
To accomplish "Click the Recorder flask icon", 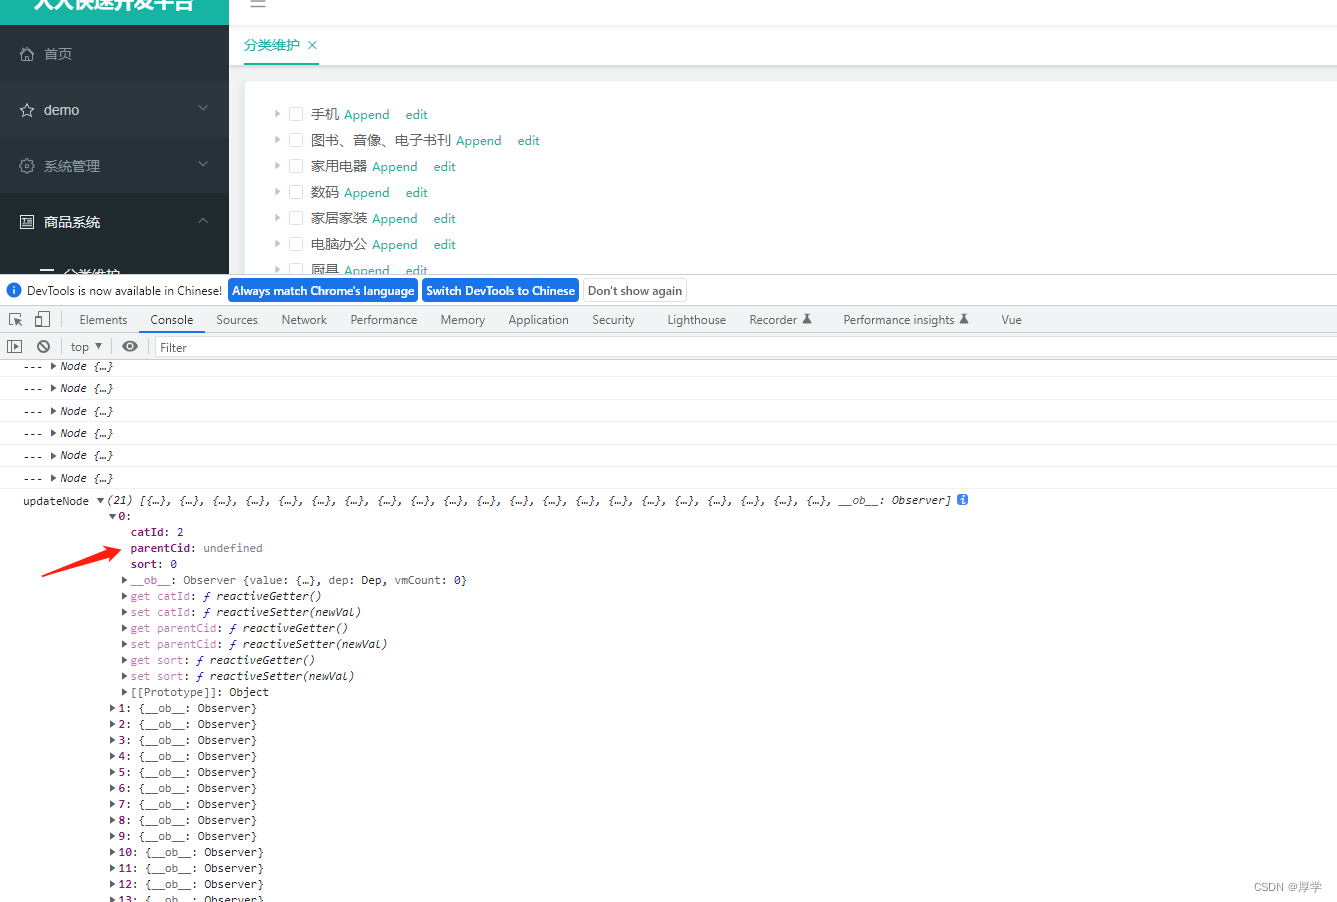I will [807, 320].
